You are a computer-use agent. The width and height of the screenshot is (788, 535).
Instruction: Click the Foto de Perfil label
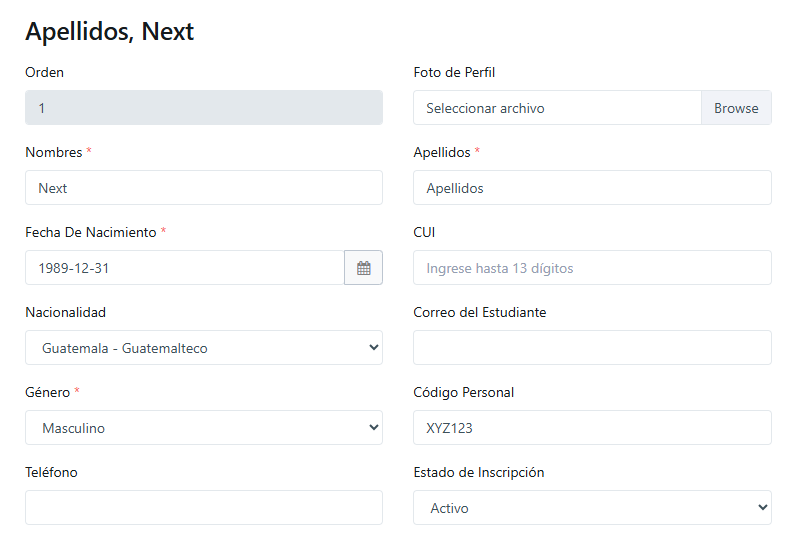[x=454, y=72]
